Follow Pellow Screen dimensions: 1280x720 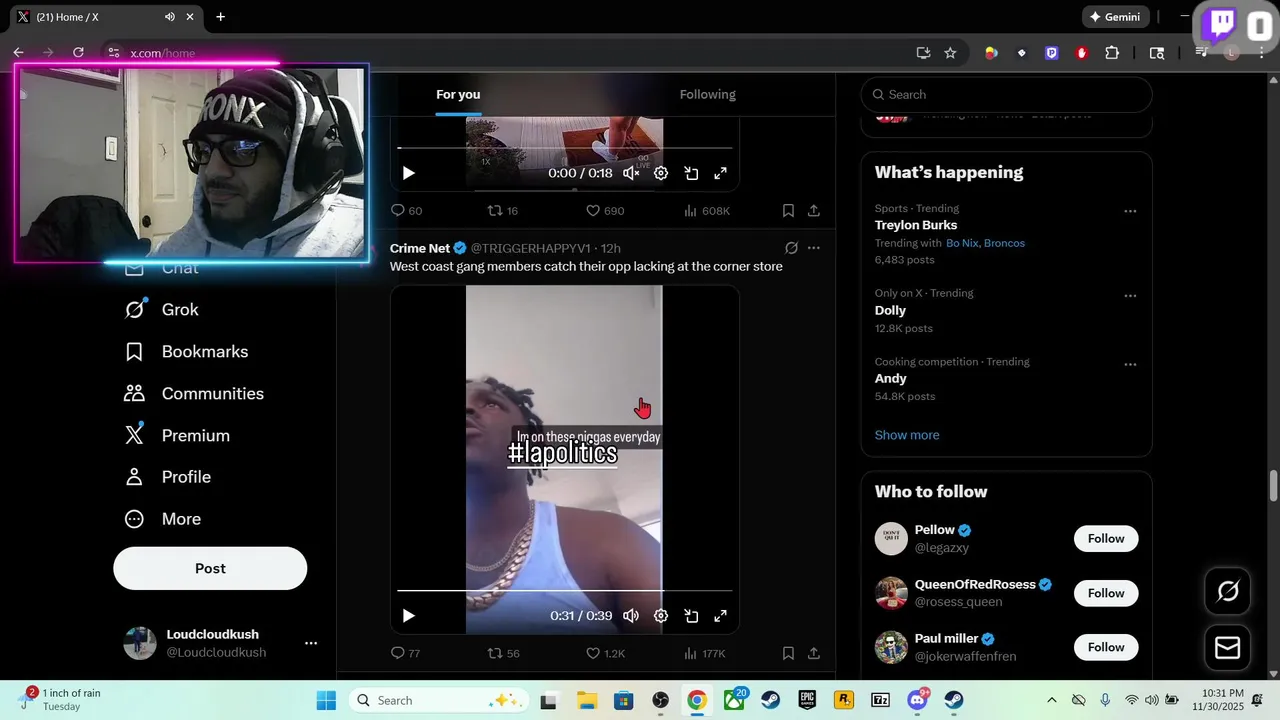click(x=1106, y=538)
